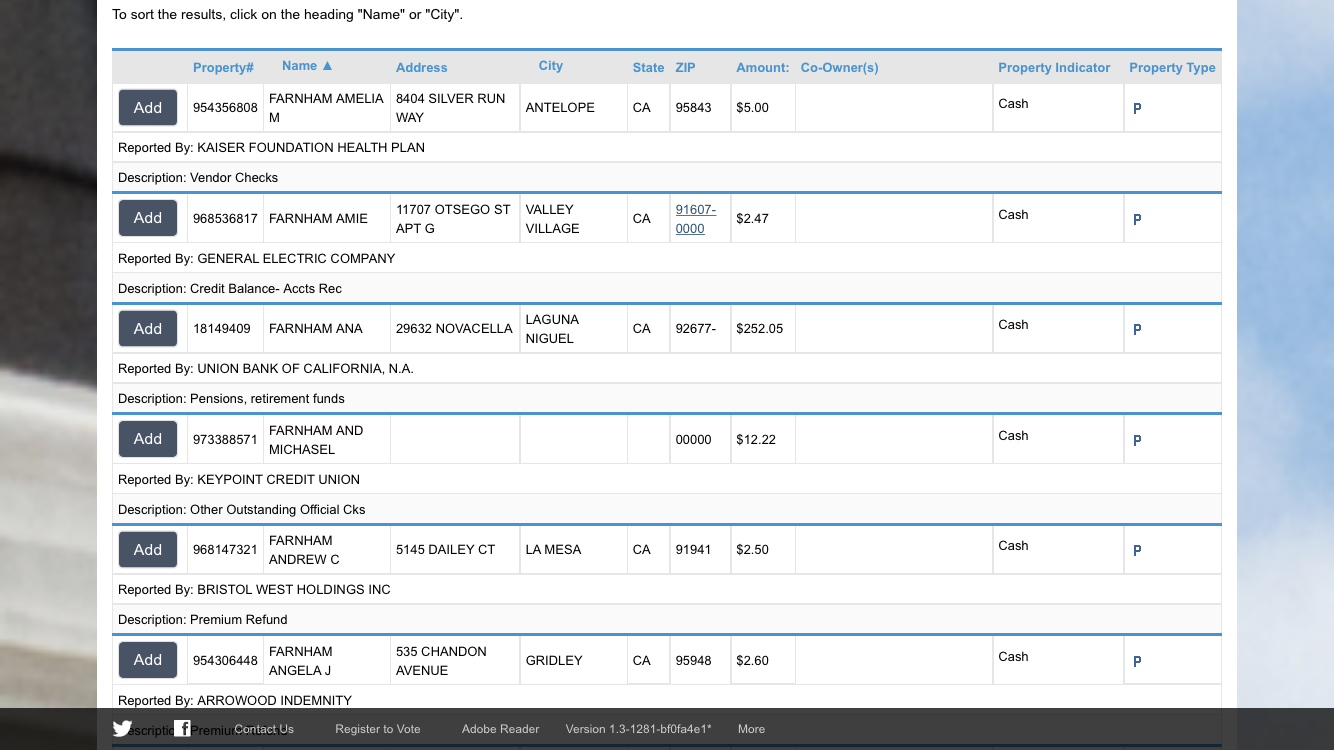
Task: Click the amount $252.05
Action: click(760, 329)
